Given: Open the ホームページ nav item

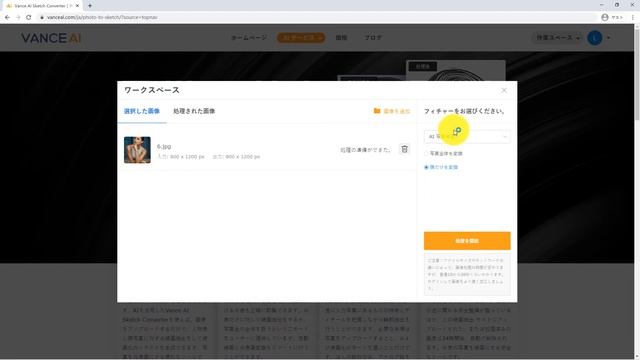Looking at the screenshot, I should coord(249,38).
